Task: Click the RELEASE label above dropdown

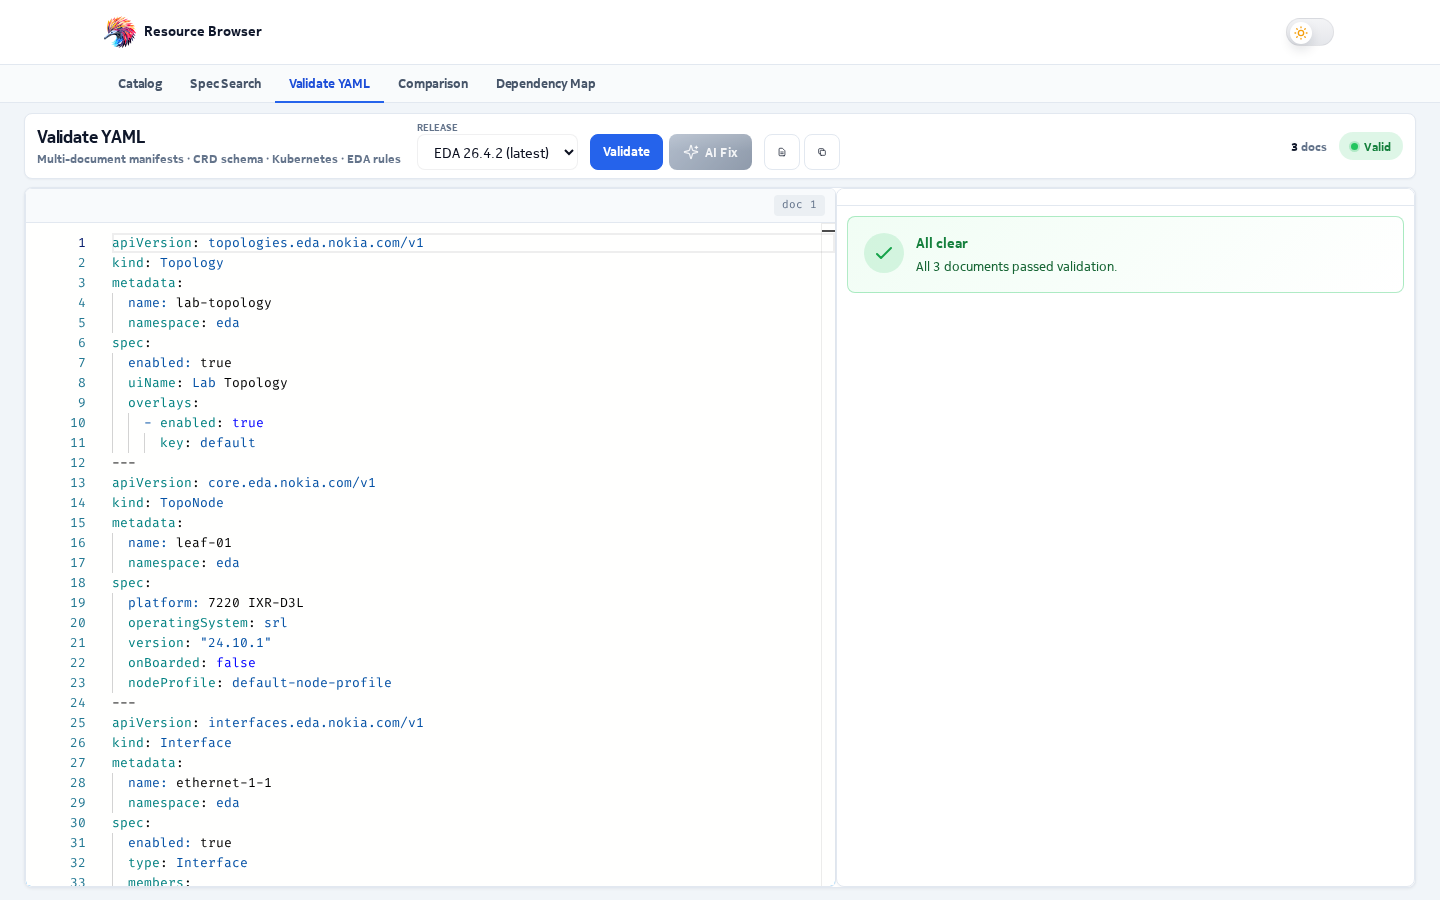Action: click(x=437, y=128)
